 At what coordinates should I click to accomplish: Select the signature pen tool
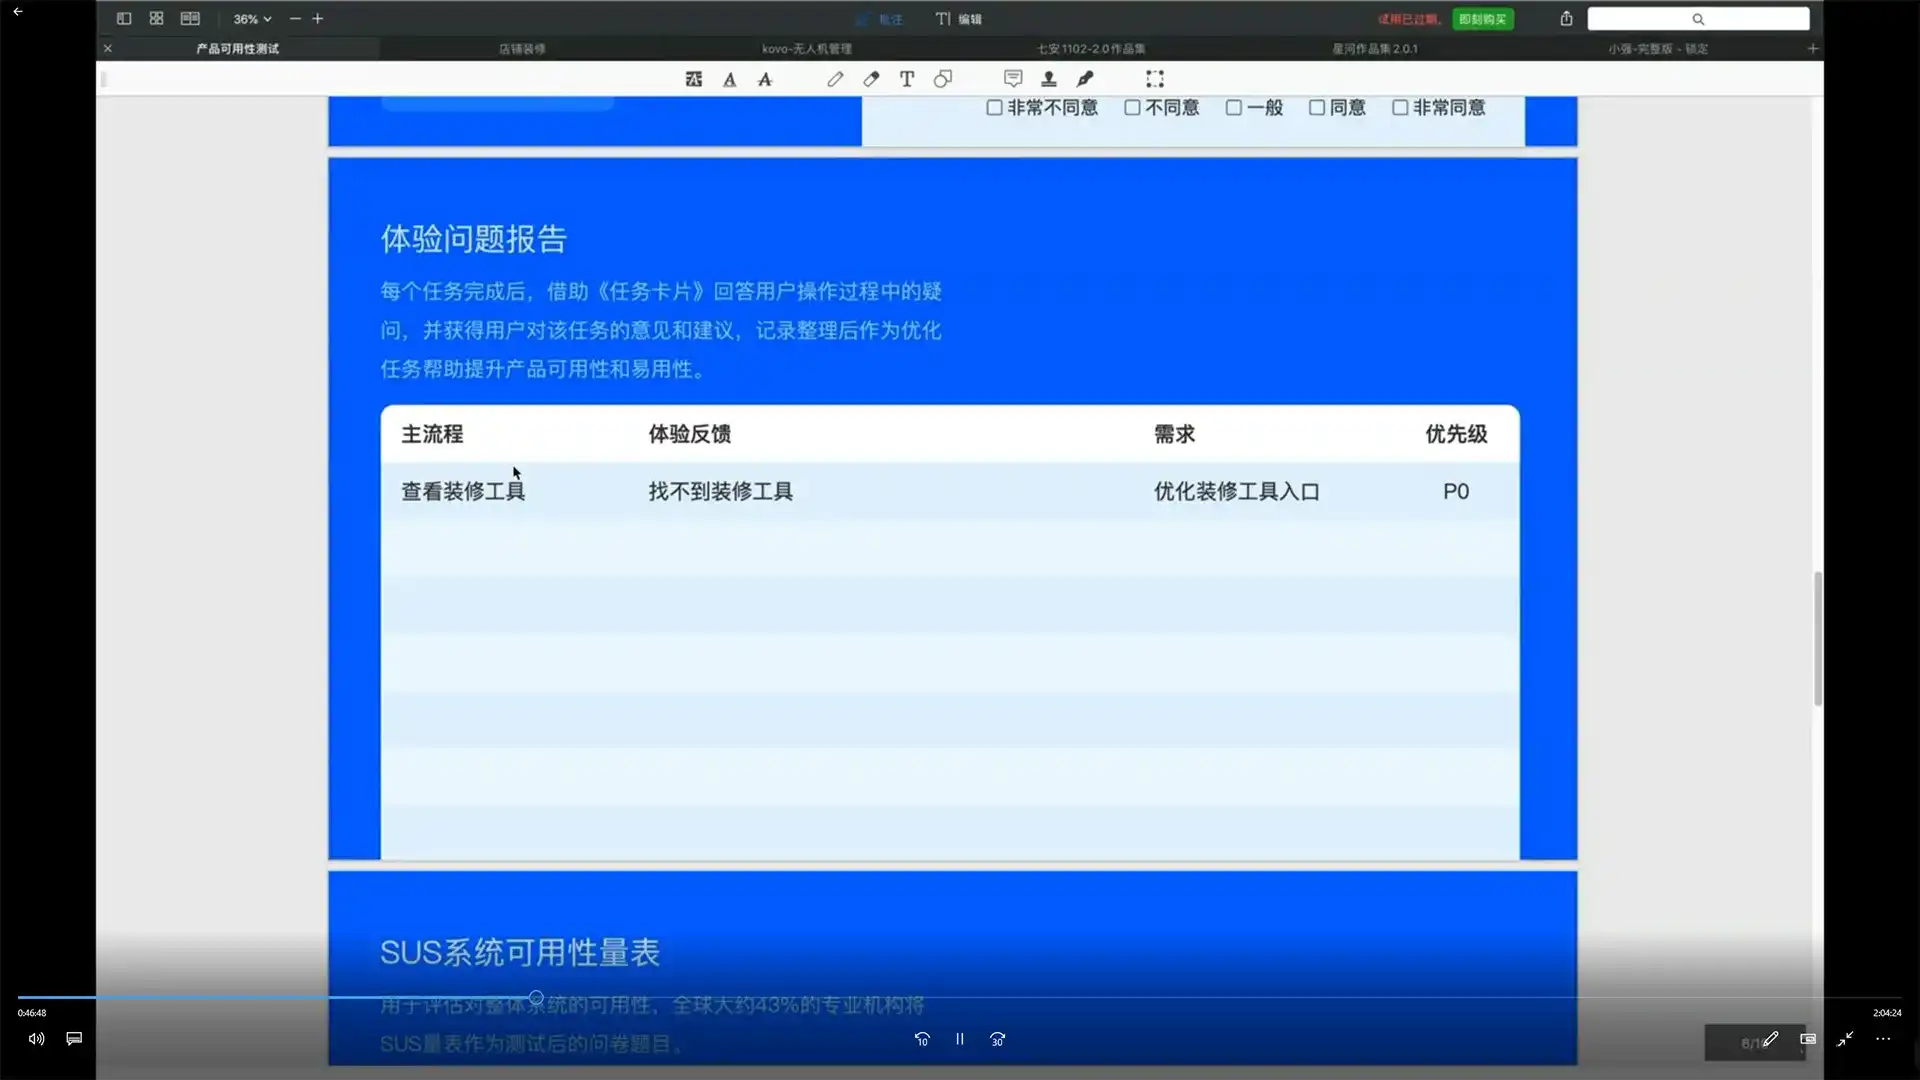click(x=1085, y=79)
